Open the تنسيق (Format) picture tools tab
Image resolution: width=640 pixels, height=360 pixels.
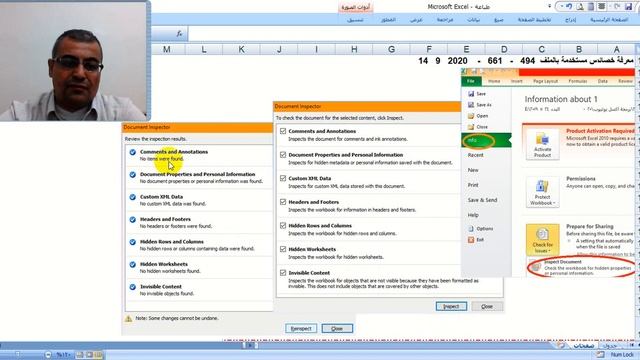[355, 20]
